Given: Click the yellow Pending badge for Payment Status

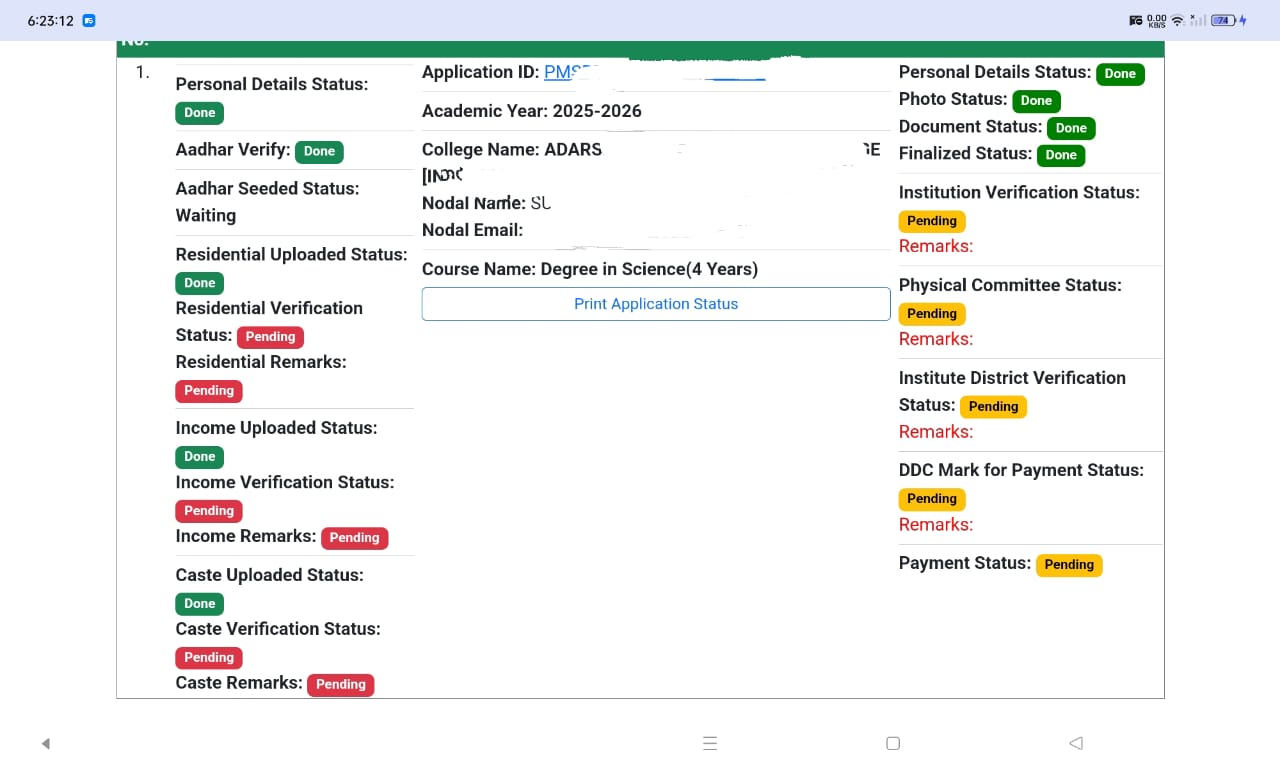Looking at the screenshot, I should coord(1068,565).
